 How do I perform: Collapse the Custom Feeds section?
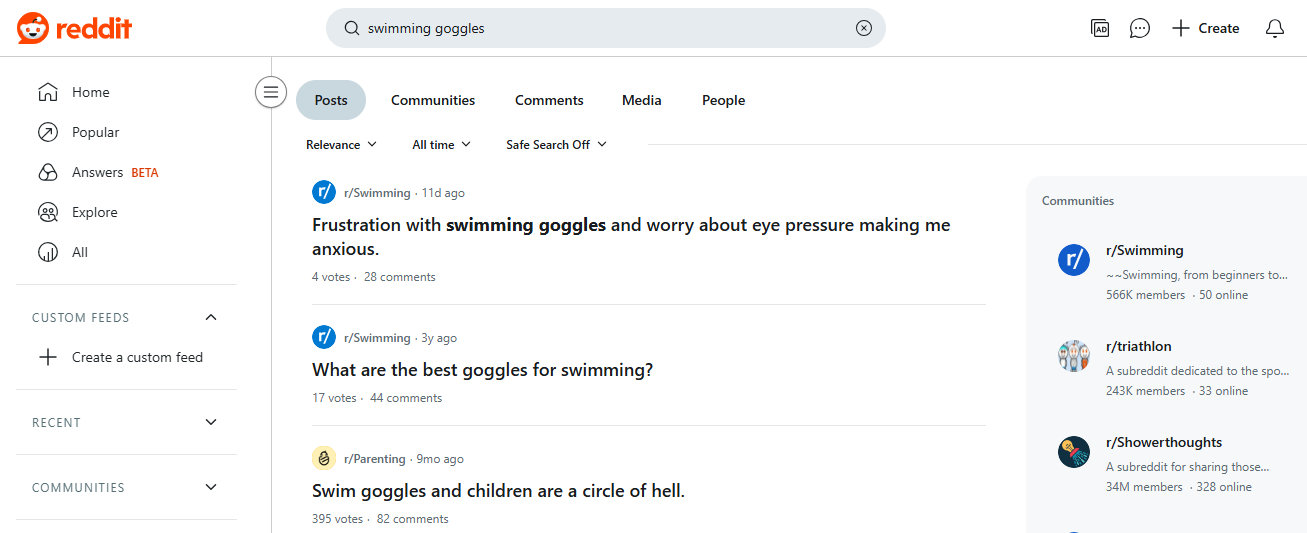click(210, 317)
